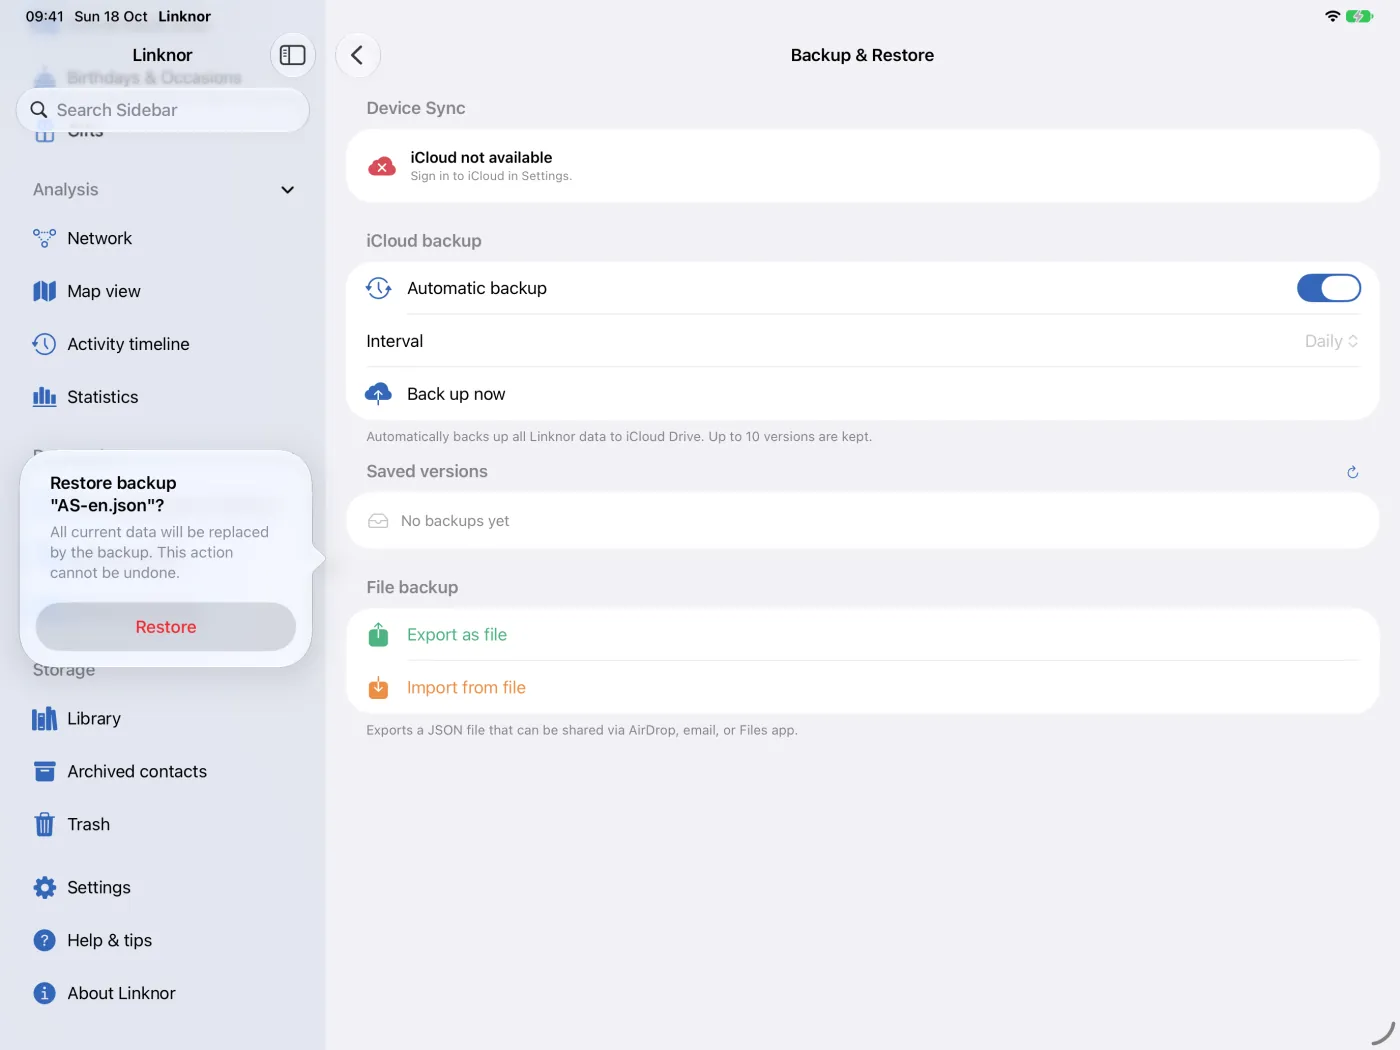The width and height of the screenshot is (1400, 1050).
Task: Go back with the chevron button
Action: tap(357, 55)
